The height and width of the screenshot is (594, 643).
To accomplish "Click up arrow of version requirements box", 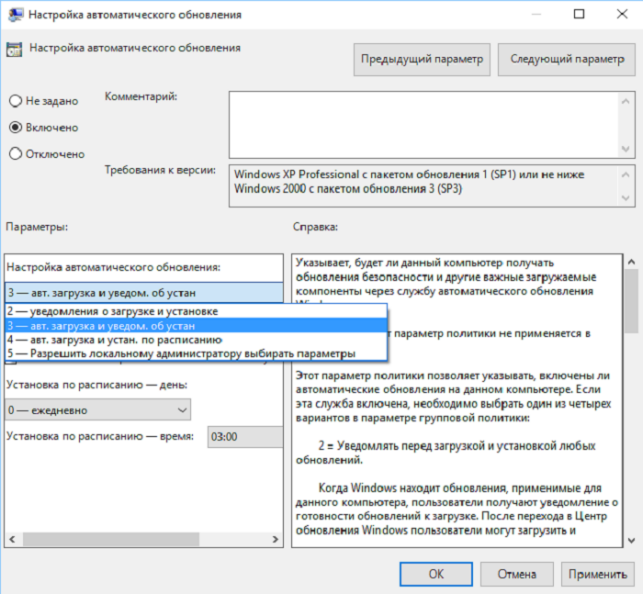I will click(626, 175).
